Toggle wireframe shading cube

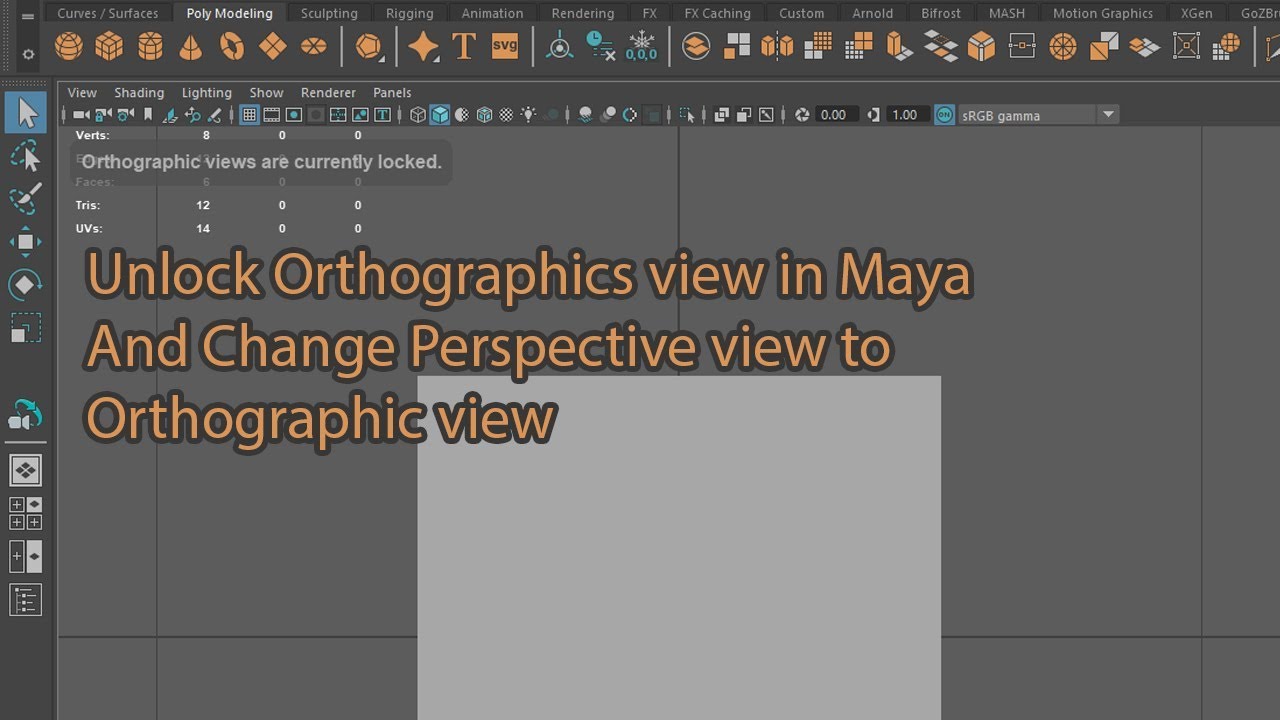pos(418,115)
